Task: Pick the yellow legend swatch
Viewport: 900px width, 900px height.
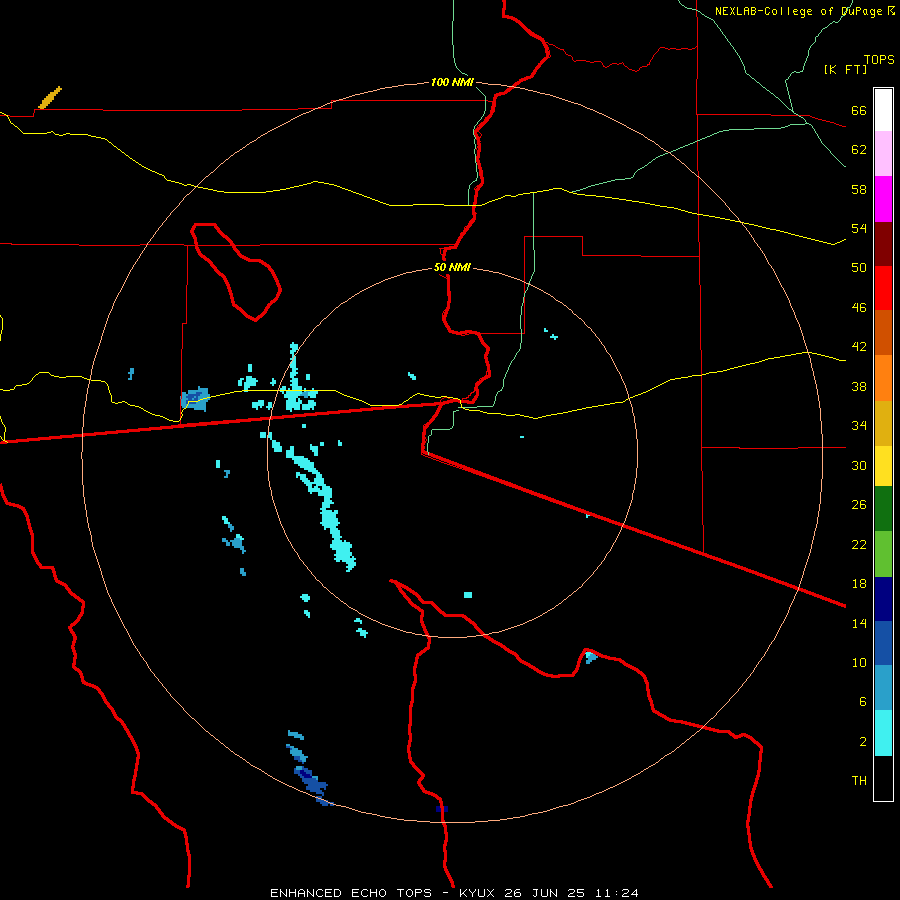Action: point(883,466)
